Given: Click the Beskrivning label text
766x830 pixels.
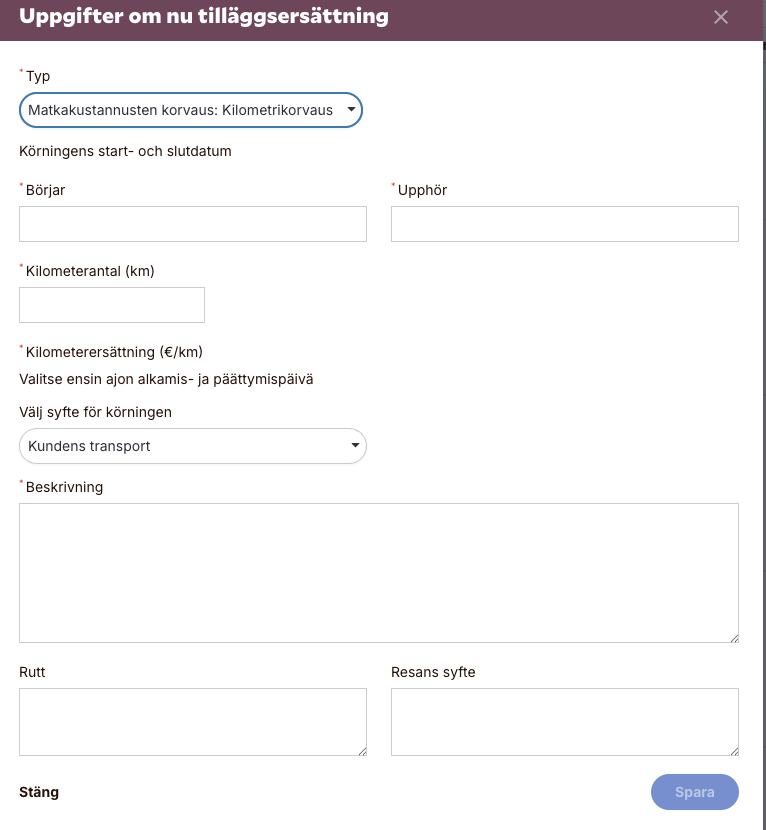Looking at the screenshot, I should [x=65, y=487].
